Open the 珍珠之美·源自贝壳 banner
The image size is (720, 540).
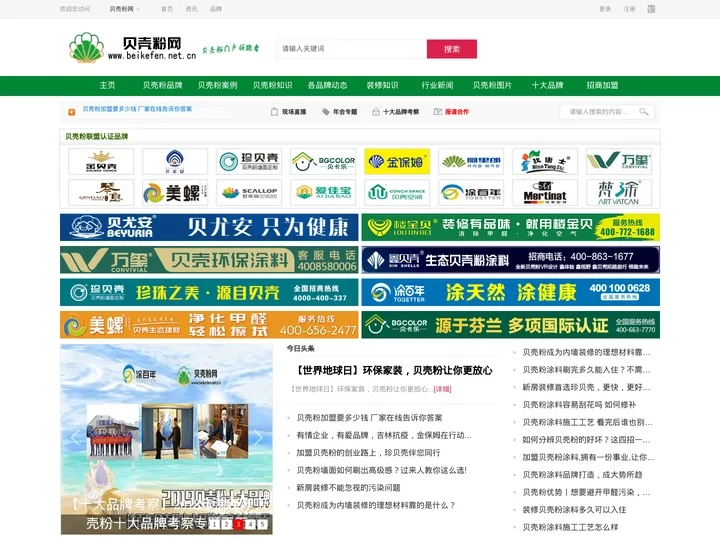[x=209, y=292]
